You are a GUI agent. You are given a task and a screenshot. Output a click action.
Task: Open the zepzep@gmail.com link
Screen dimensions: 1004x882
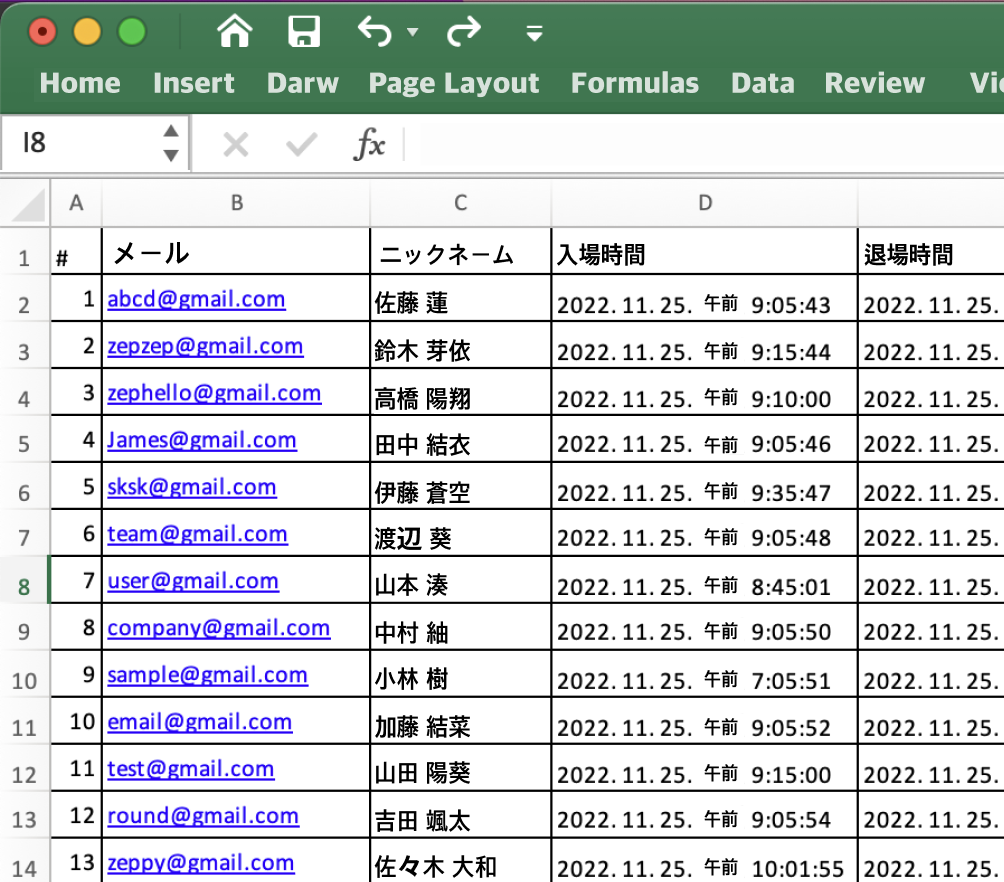pyautogui.click(x=205, y=346)
